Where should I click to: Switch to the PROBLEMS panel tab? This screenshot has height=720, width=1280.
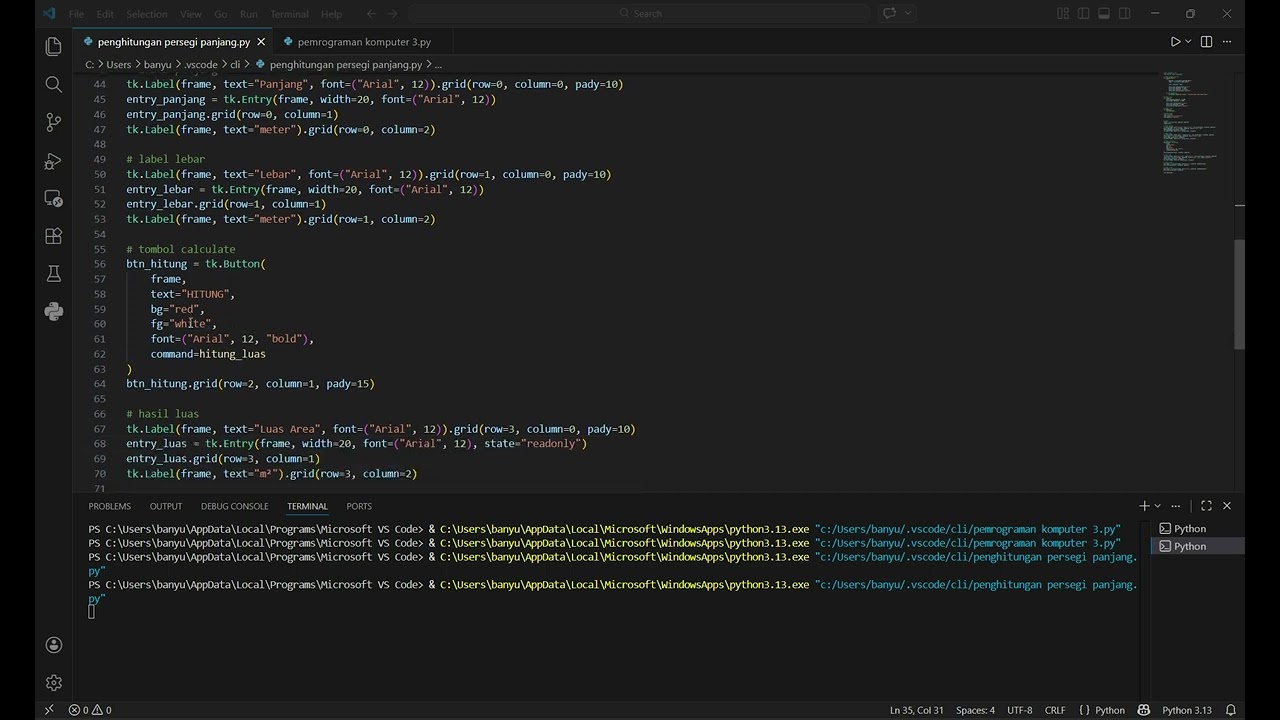[109, 506]
